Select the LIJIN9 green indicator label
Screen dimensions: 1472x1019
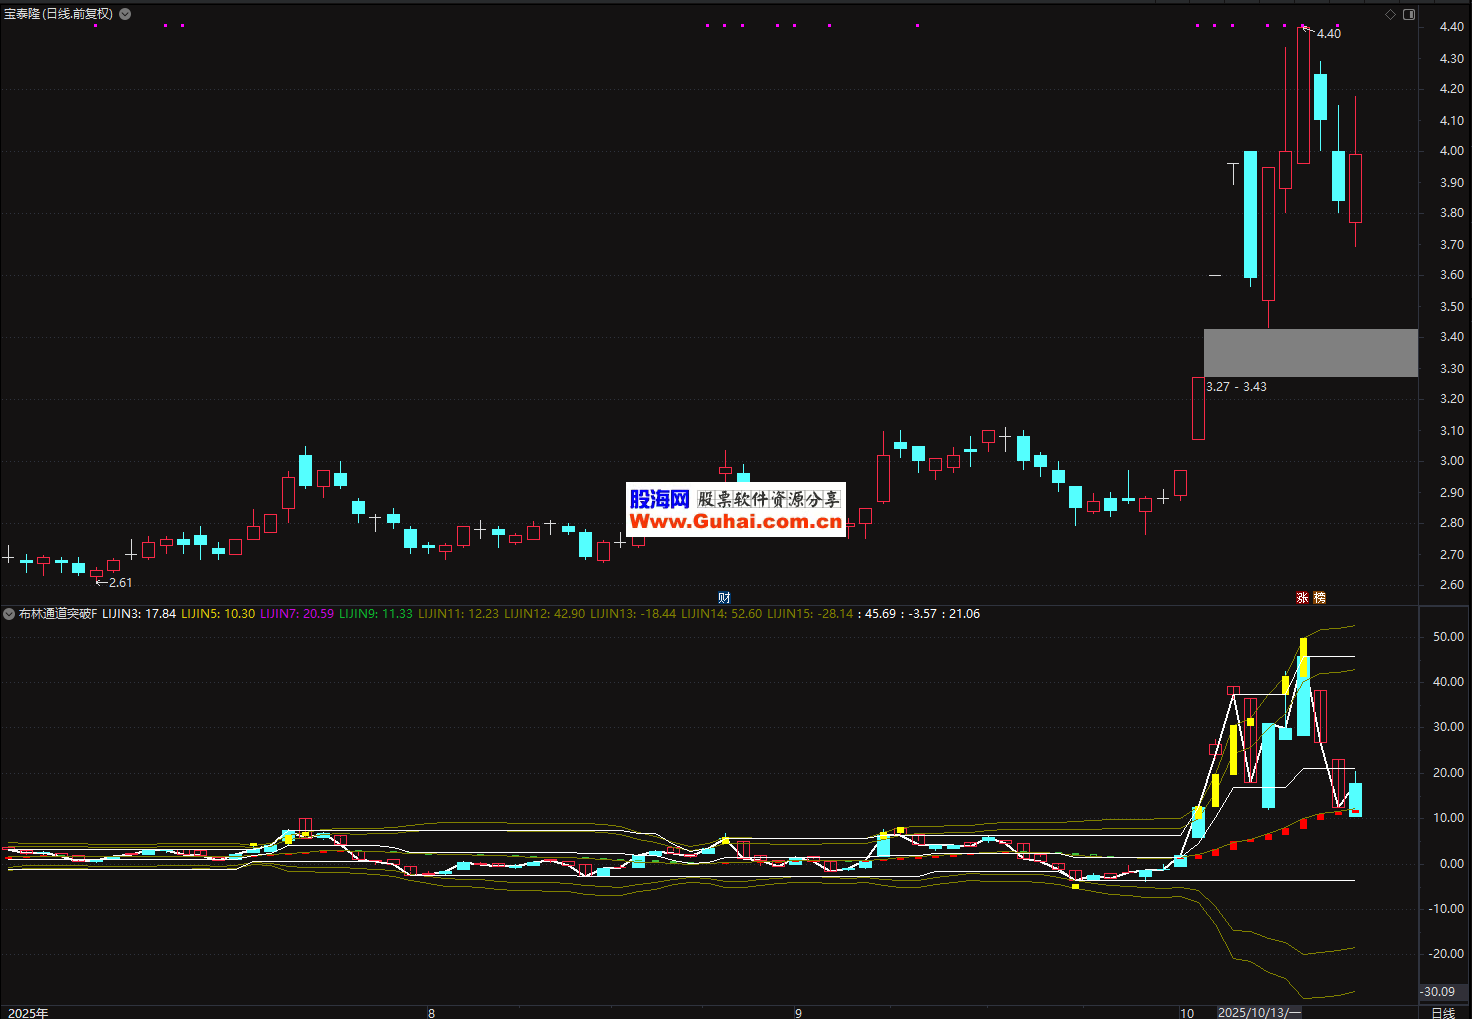tap(375, 614)
